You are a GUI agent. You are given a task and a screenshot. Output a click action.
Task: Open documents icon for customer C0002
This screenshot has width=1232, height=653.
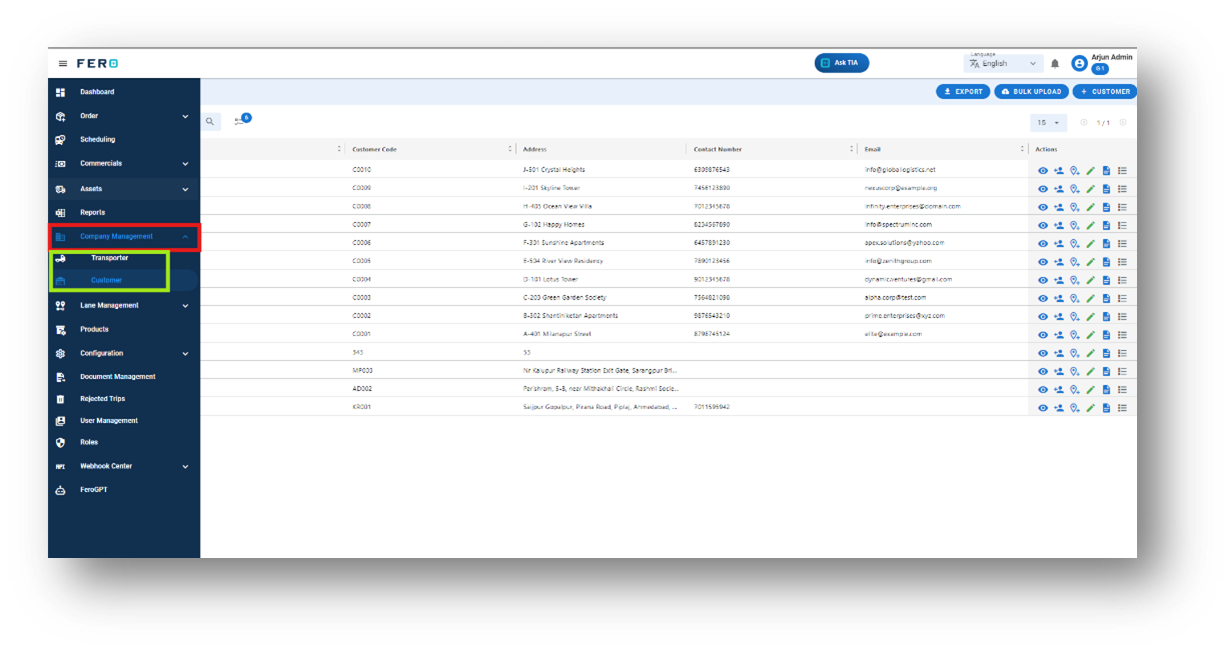(1106, 316)
